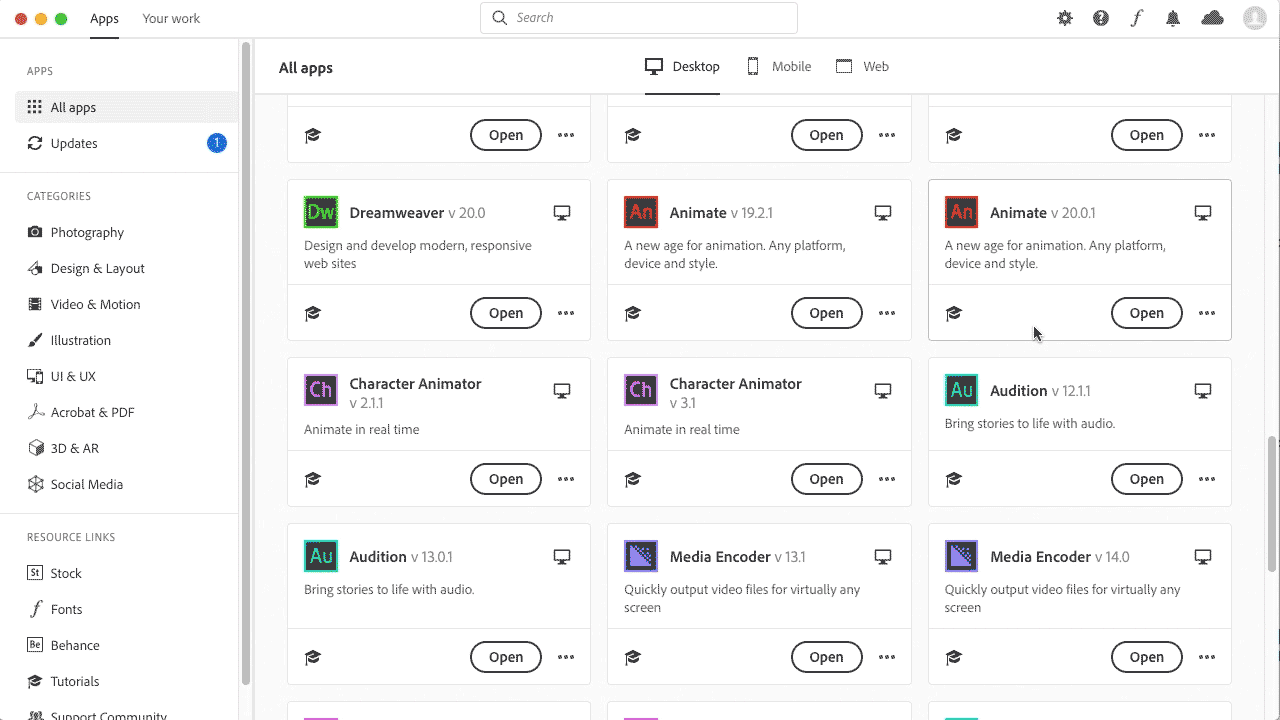This screenshot has width=1280, height=720.
Task: Open more options menu for Animate v 20.0.1
Action: point(1207,313)
